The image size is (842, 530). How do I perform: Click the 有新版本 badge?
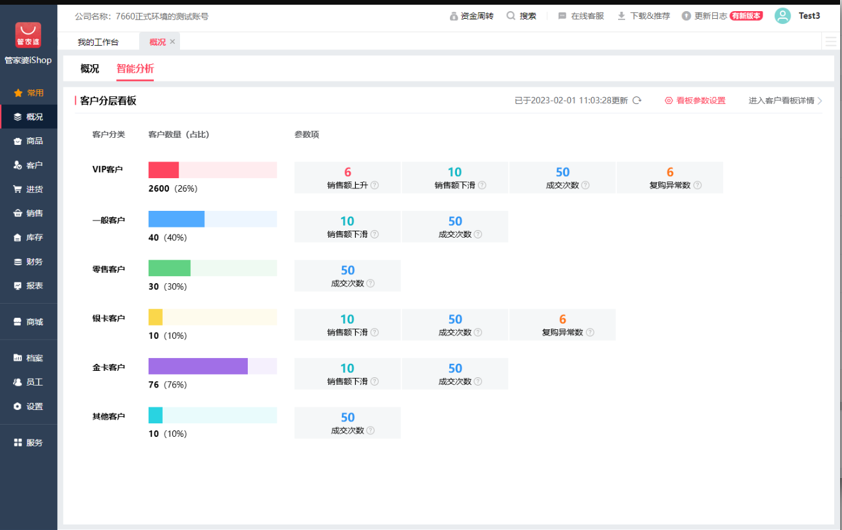pos(746,16)
